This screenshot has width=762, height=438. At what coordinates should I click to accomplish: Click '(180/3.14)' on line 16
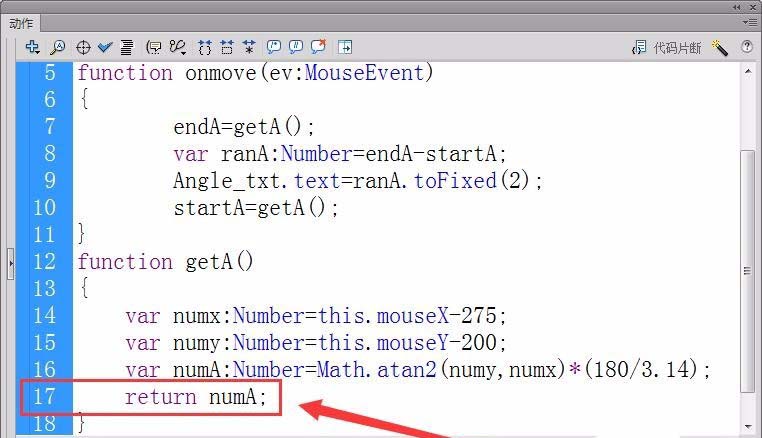641,369
